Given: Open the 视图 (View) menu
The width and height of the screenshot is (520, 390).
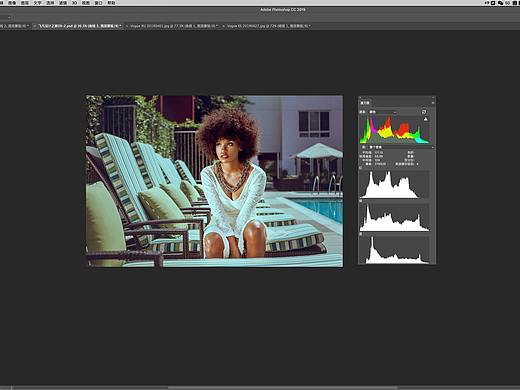Looking at the screenshot, I should pos(86,3).
